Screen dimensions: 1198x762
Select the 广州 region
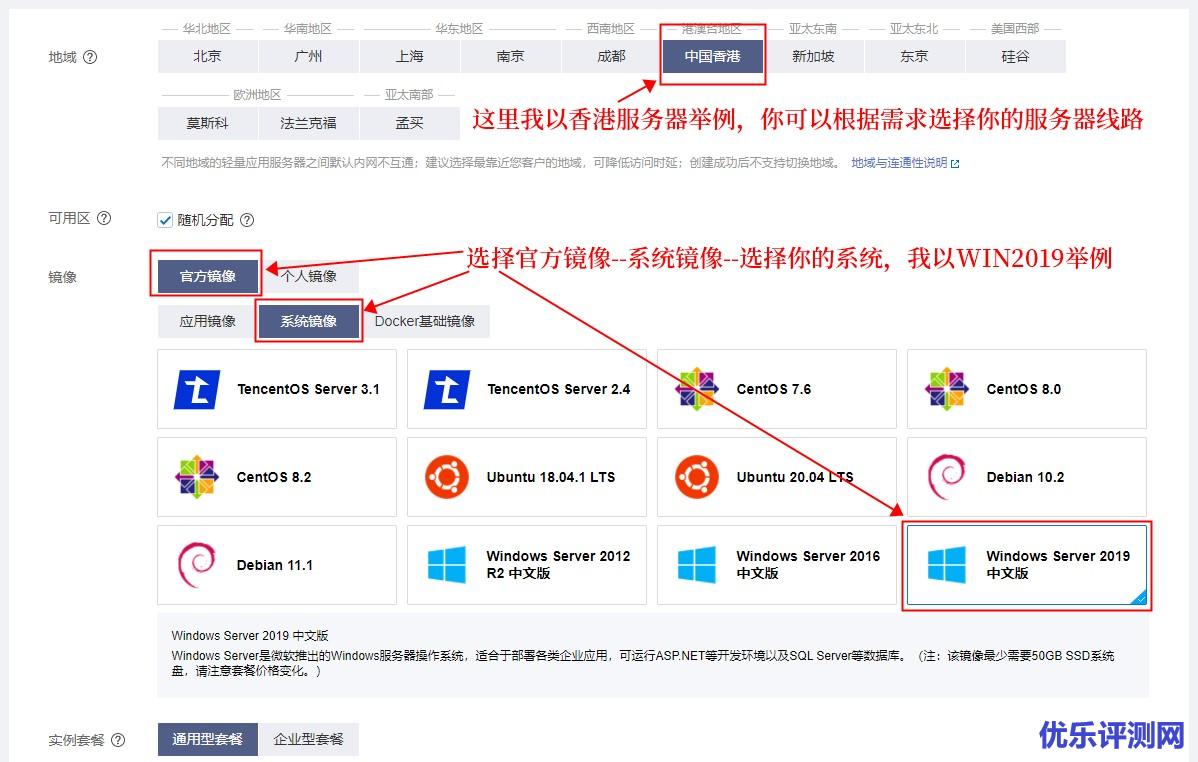pos(309,57)
